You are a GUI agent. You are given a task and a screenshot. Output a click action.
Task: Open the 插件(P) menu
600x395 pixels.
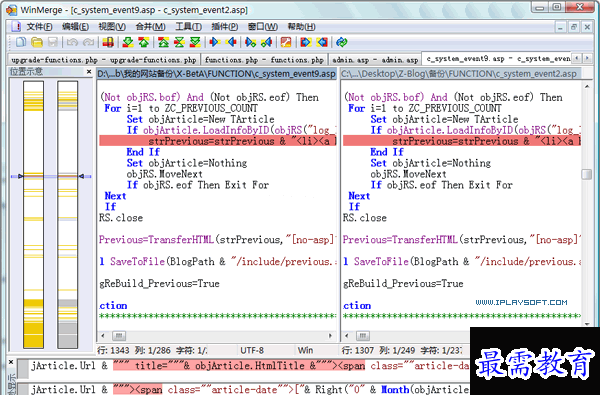tap(225, 26)
